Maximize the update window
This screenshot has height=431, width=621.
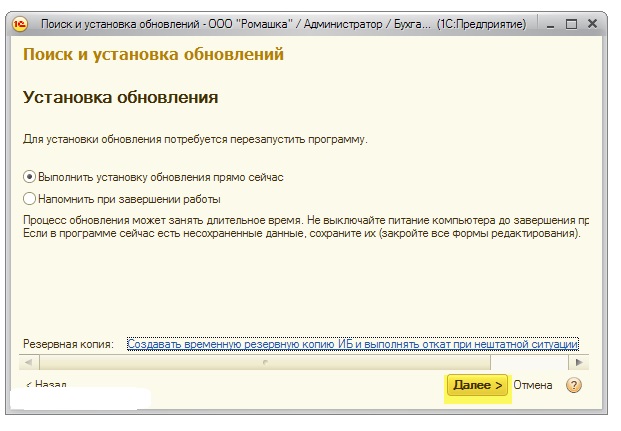pyautogui.click(x=571, y=25)
